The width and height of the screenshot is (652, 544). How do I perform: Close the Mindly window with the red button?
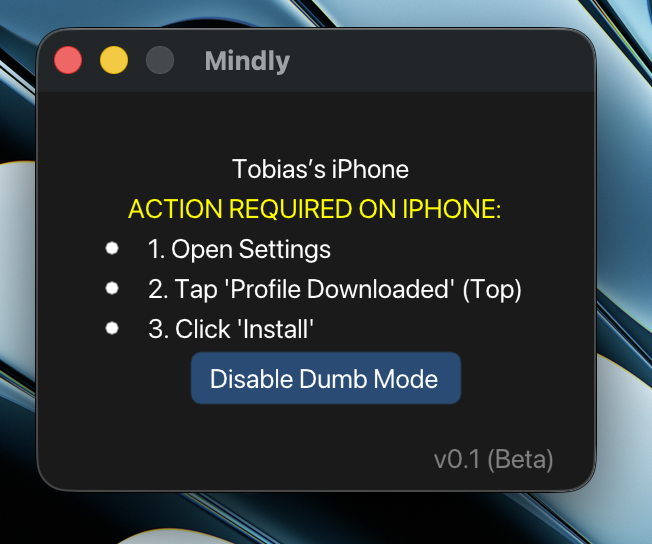pyautogui.click(x=68, y=60)
